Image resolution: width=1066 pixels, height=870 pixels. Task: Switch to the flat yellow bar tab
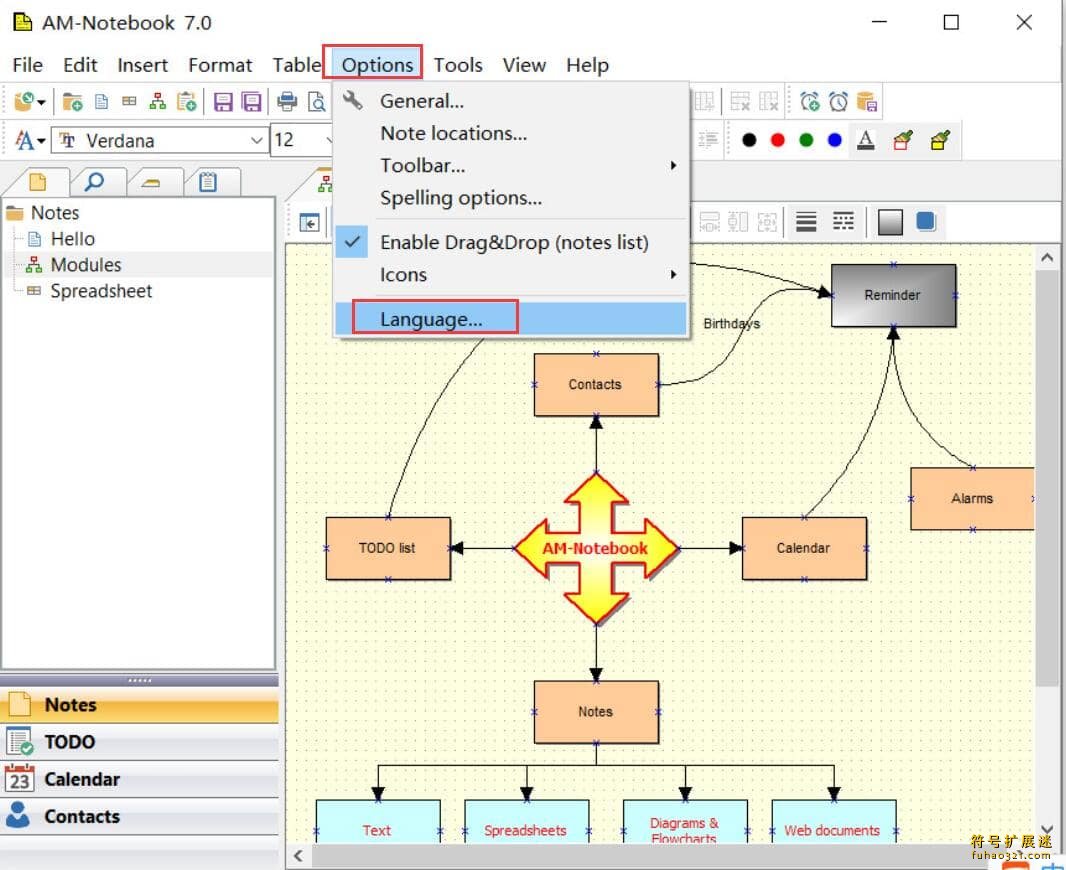coord(151,182)
